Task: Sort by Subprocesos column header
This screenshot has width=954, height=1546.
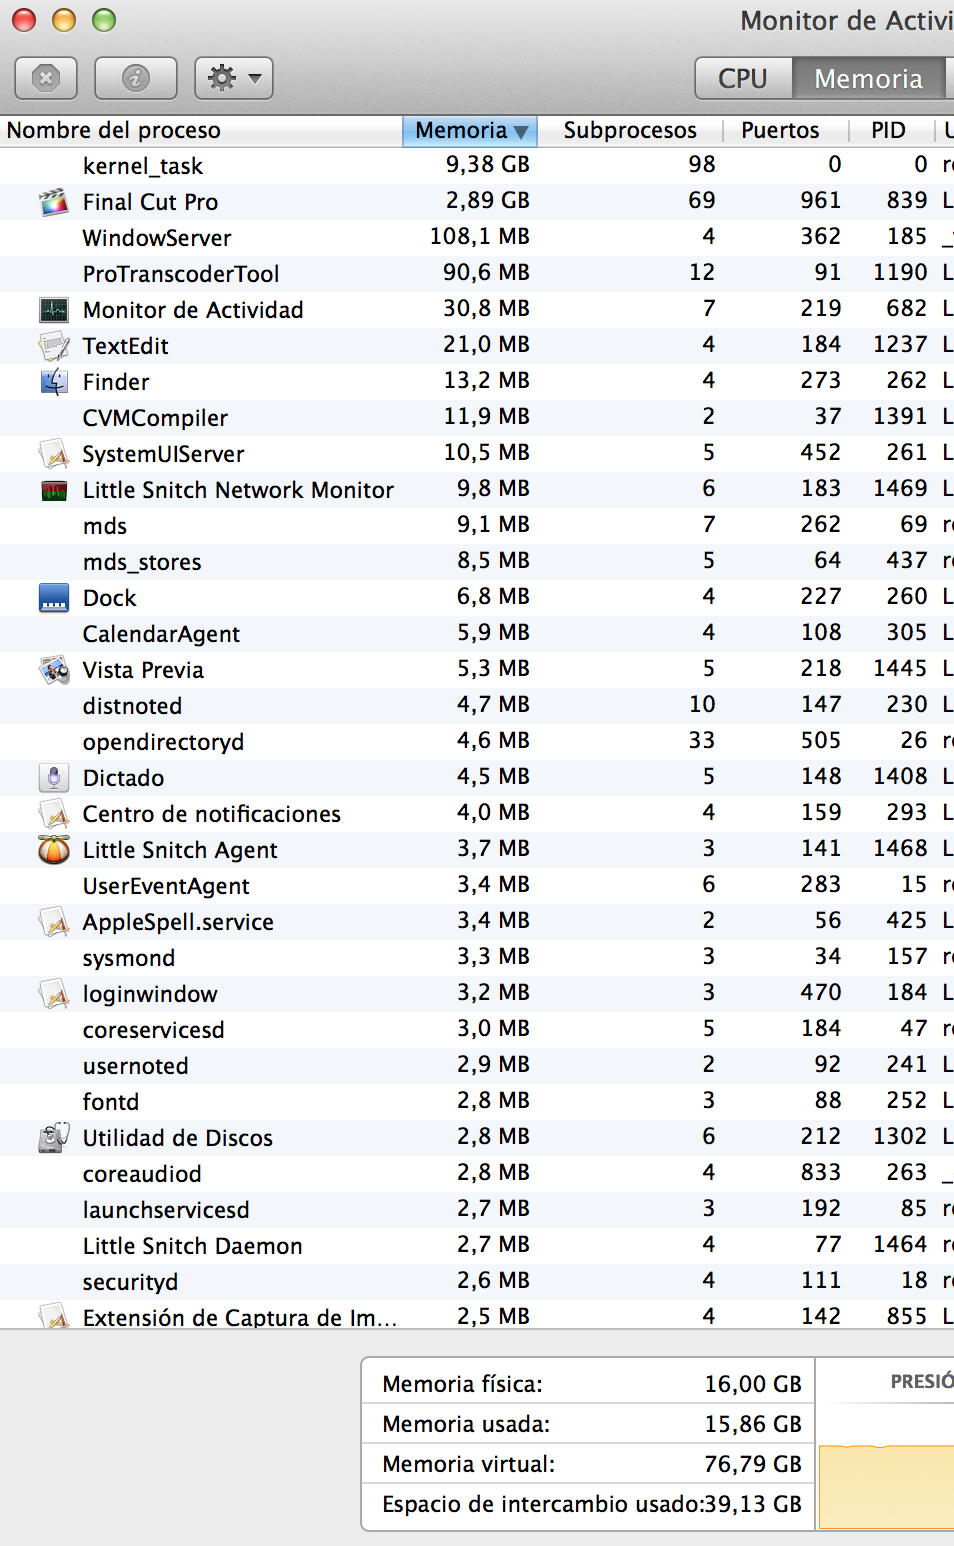Action: [x=630, y=130]
